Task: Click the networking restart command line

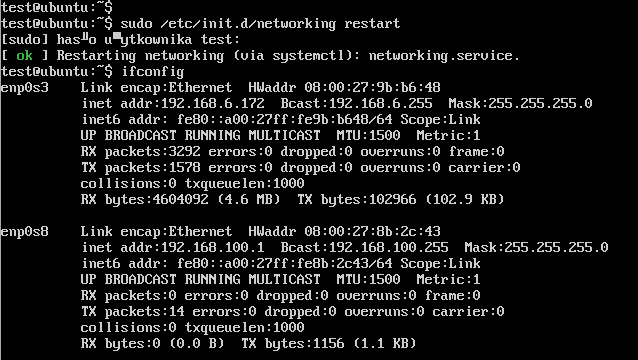Action: 200,24
